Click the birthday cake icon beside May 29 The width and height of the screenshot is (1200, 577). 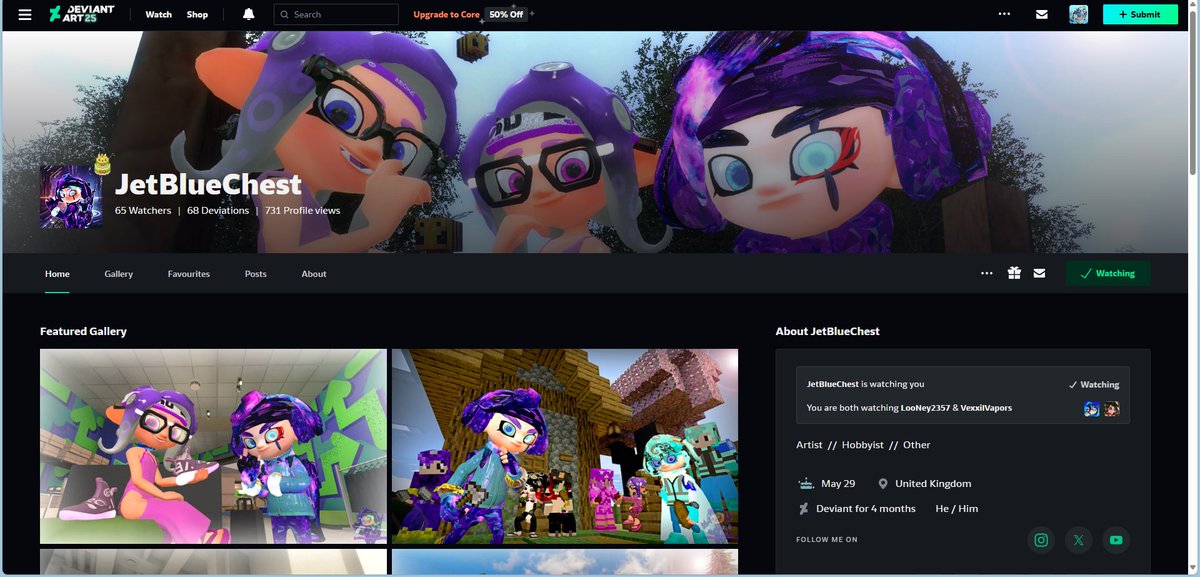pos(806,483)
